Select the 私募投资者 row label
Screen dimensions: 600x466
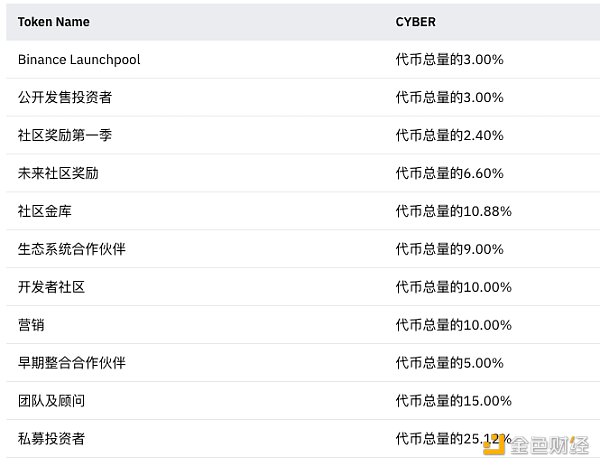tap(51, 439)
